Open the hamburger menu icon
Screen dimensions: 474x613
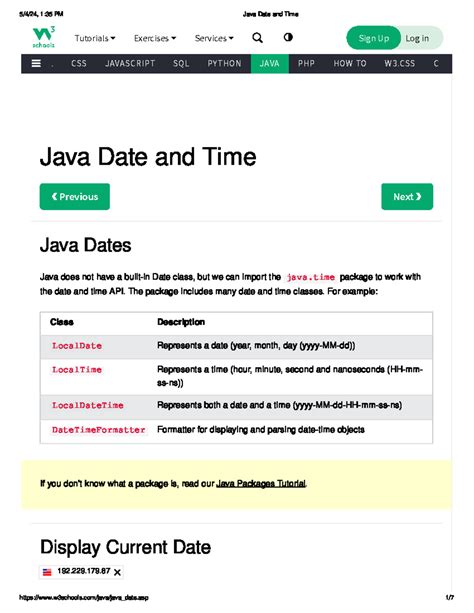click(x=36, y=63)
